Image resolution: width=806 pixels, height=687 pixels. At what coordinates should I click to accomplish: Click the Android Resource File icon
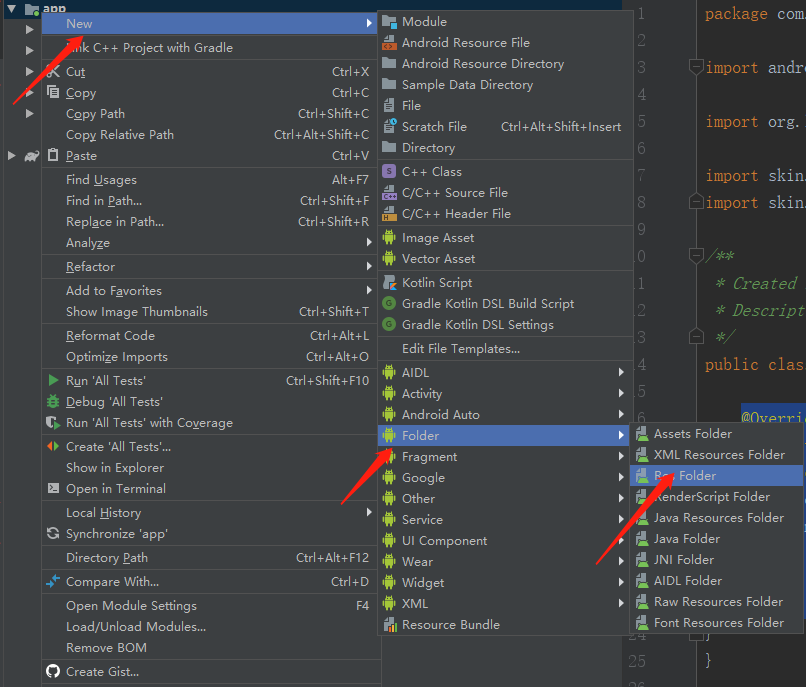click(x=389, y=43)
